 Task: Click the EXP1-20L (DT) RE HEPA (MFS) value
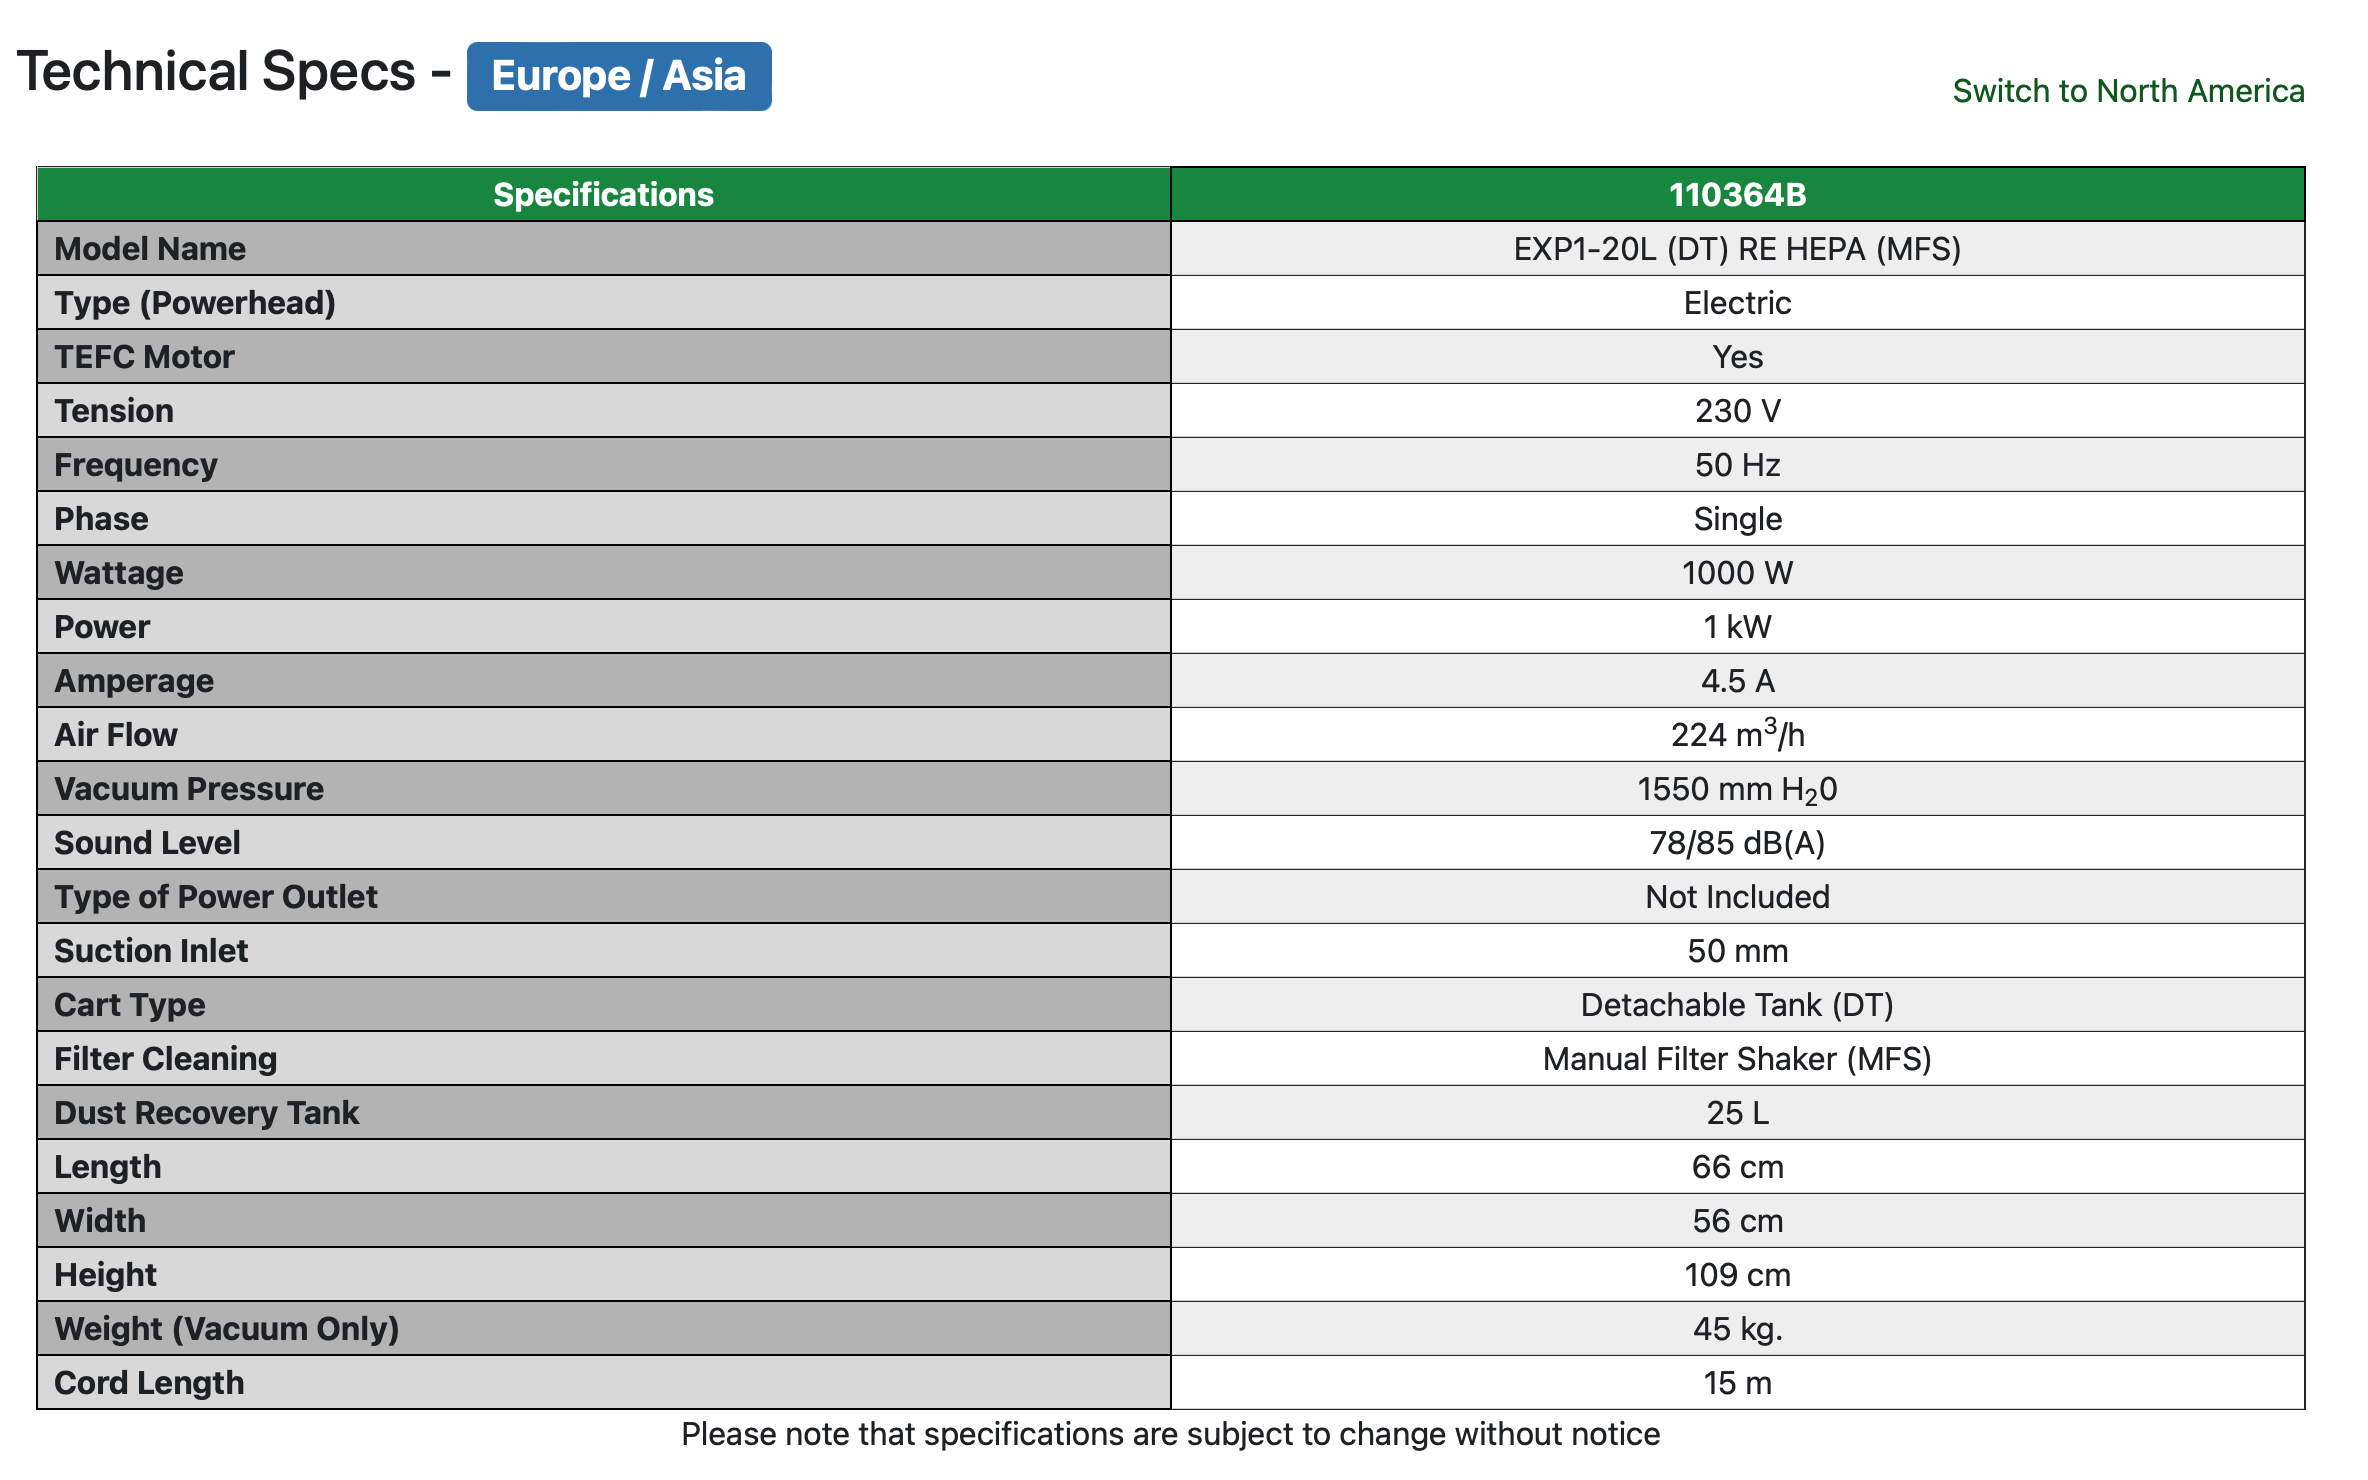[x=1738, y=249]
